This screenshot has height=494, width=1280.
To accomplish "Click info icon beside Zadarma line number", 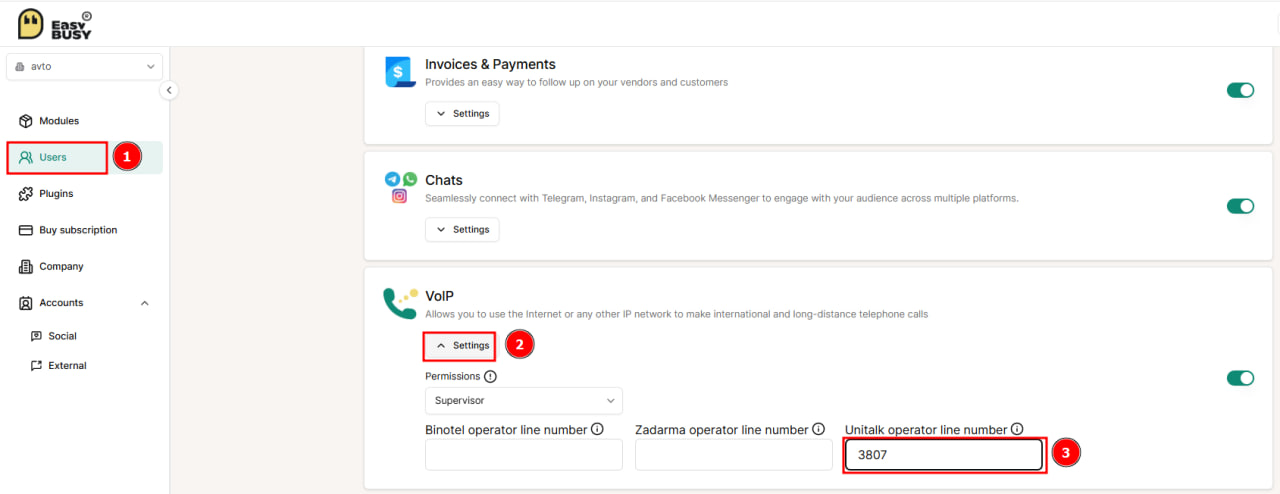I will pos(818,429).
